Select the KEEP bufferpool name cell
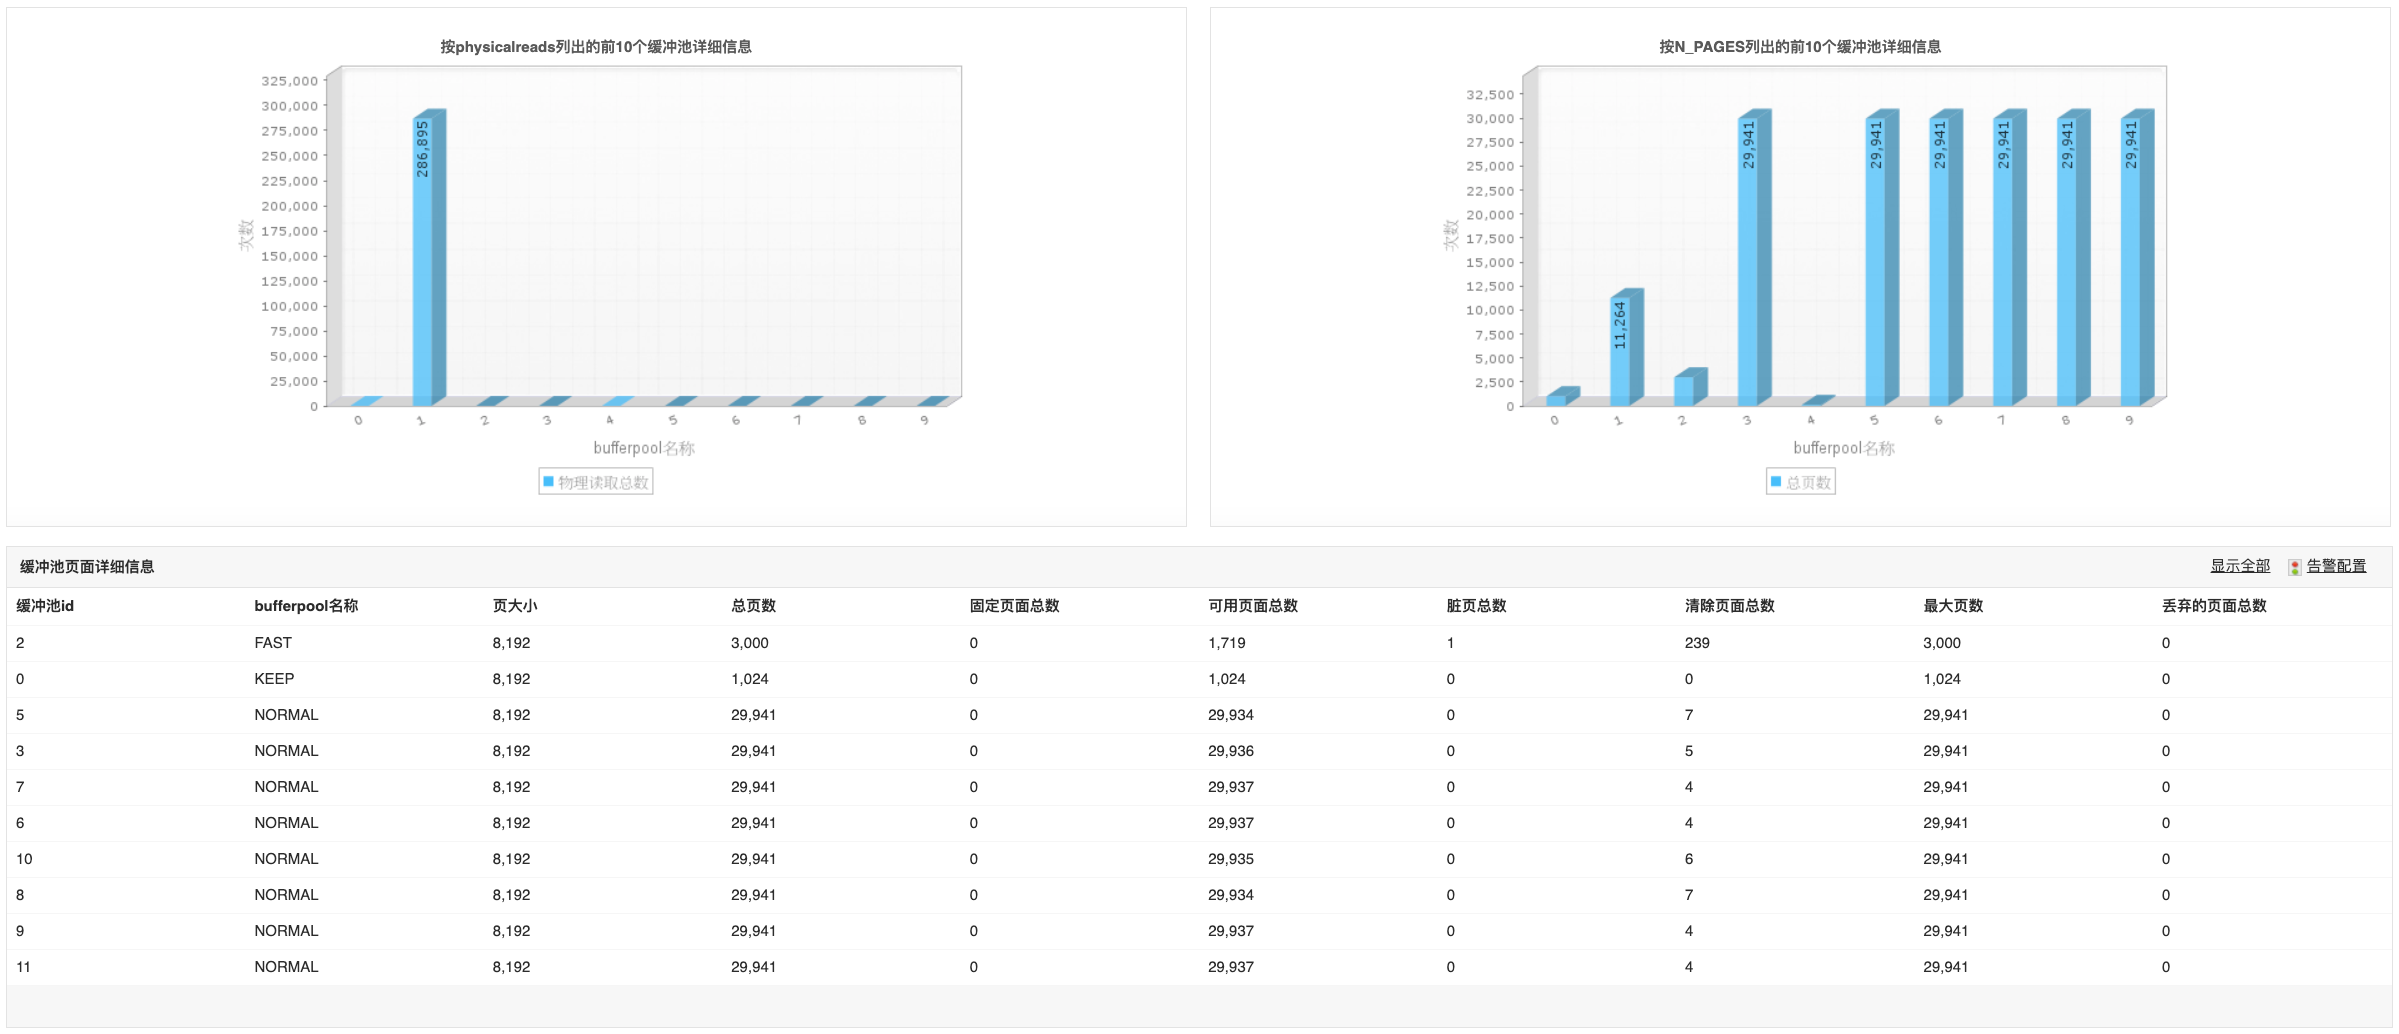The image size is (2399, 1034). pos(274,679)
